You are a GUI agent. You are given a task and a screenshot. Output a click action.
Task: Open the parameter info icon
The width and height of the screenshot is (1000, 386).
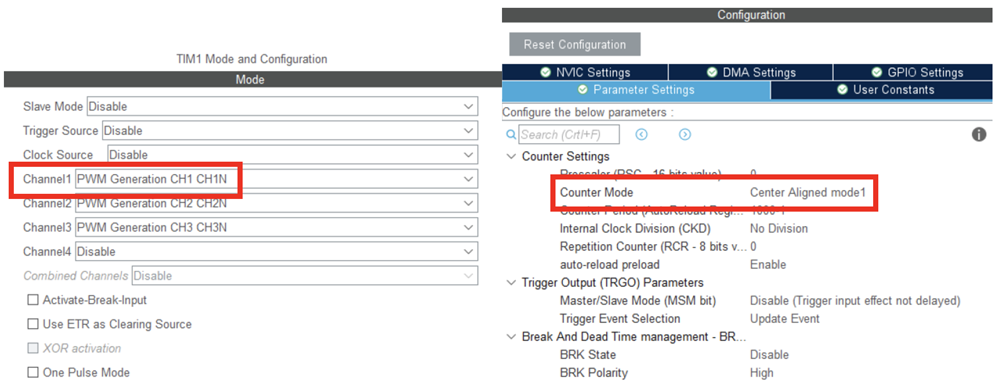click(979, 135)
